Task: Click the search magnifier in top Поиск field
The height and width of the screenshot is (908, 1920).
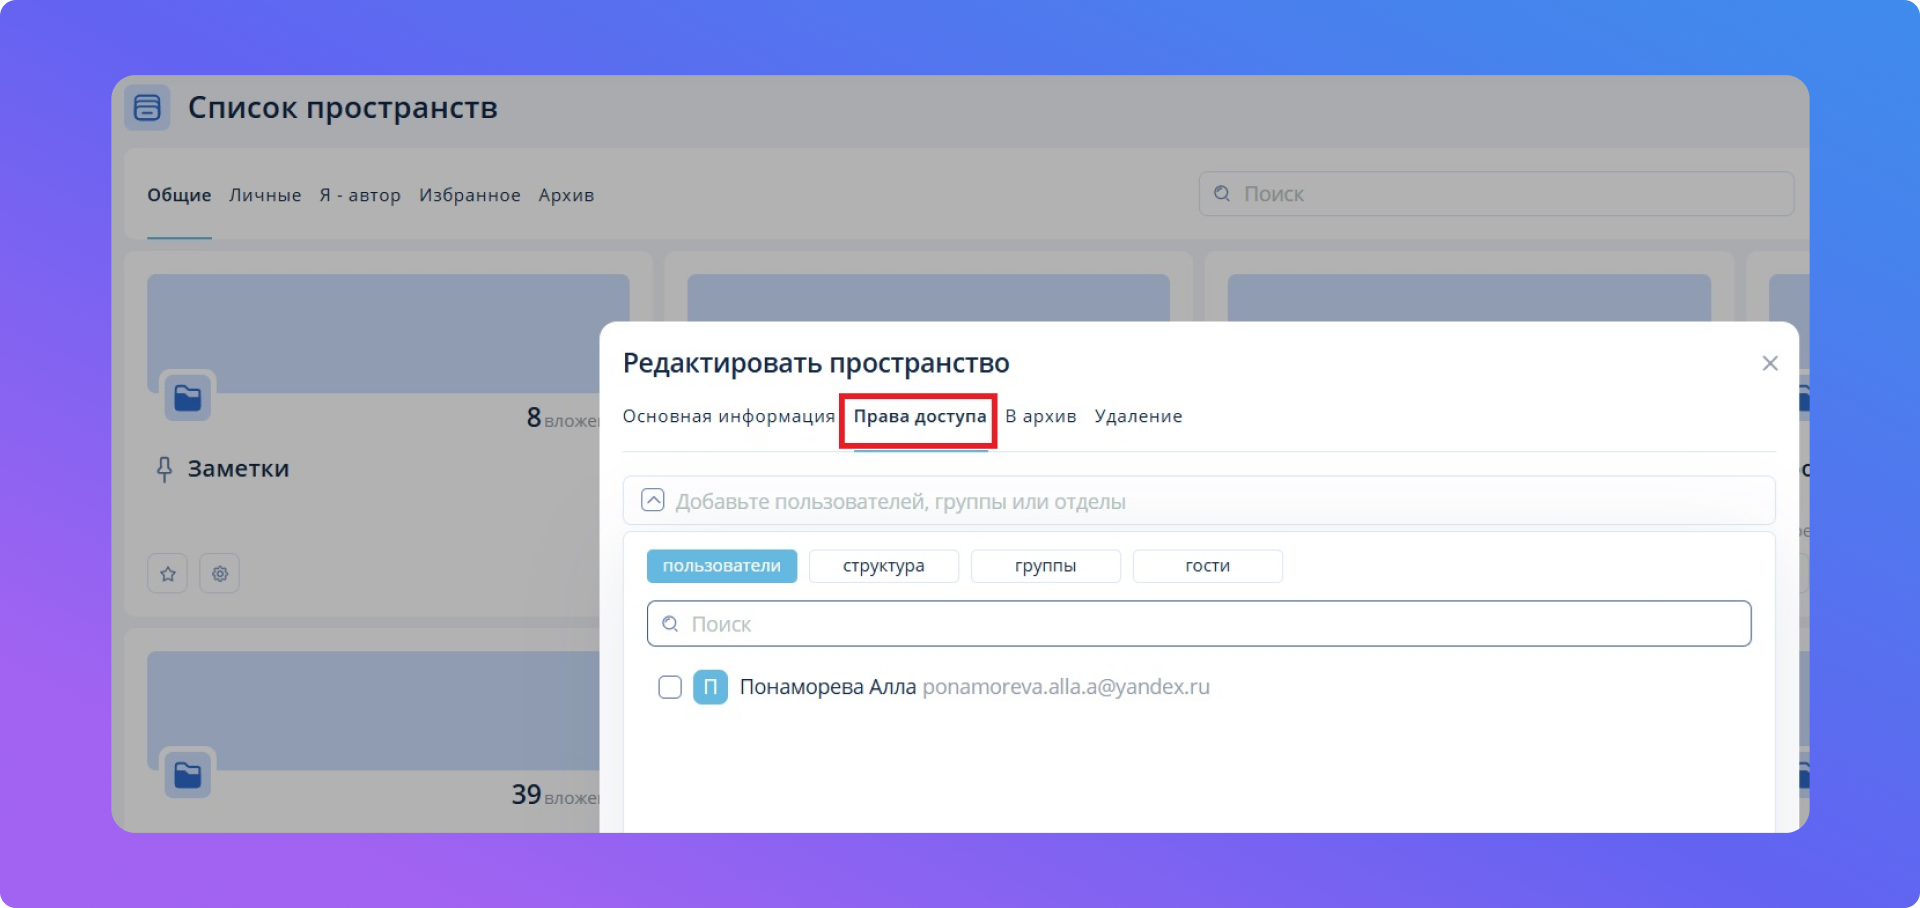Action: [1222, 194]
